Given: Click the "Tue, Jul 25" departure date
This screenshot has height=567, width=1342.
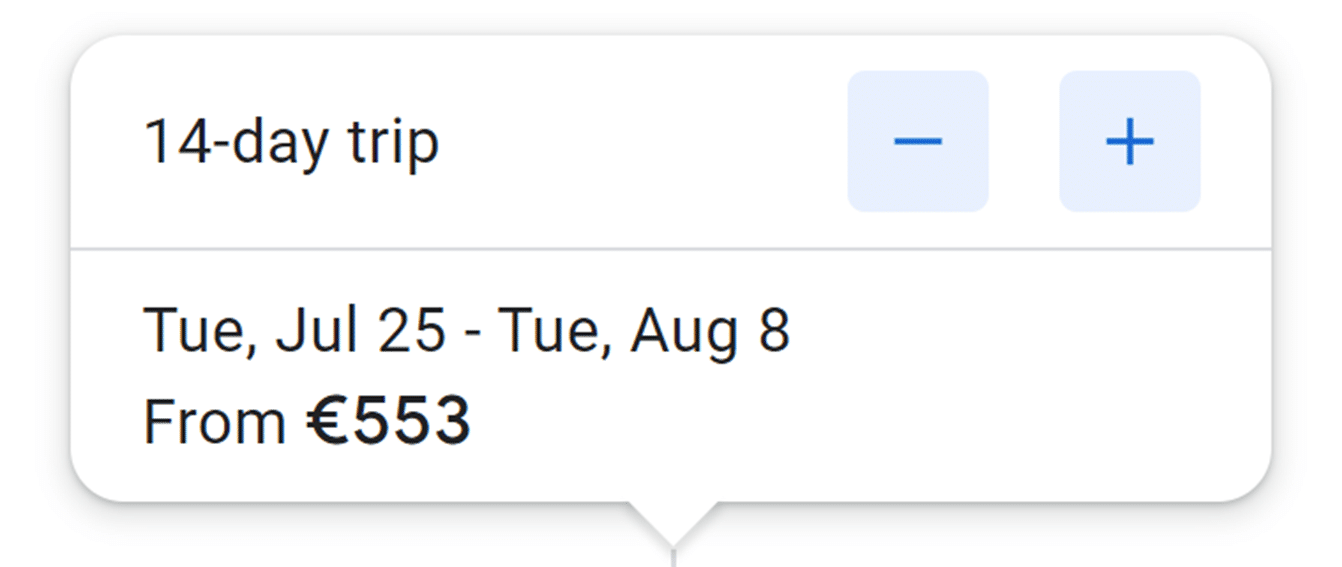Looking at the screenshot, I should point(294,331).
